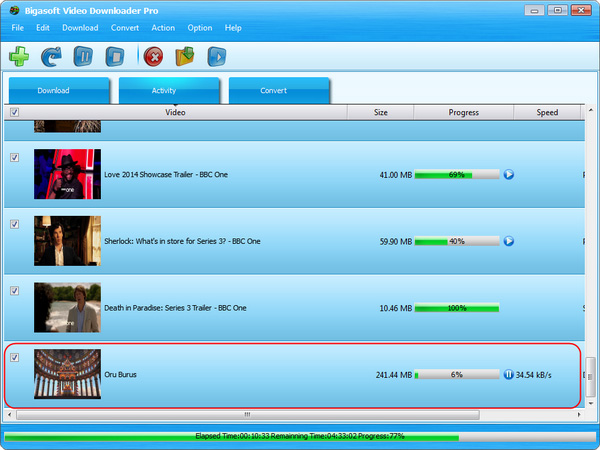Click the play video toolbar icon
Screen dimensions: 600x450
(217, 57)
